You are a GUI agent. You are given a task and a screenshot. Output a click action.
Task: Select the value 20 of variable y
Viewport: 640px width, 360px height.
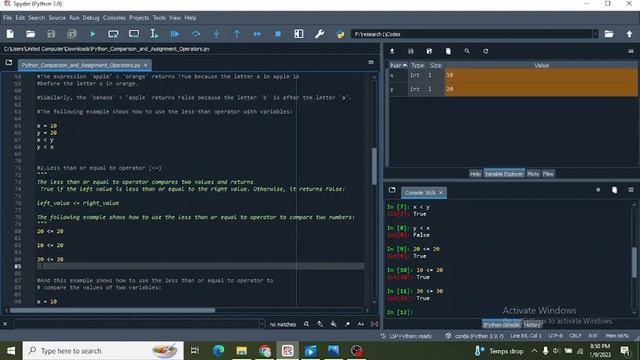click(540, 89)
